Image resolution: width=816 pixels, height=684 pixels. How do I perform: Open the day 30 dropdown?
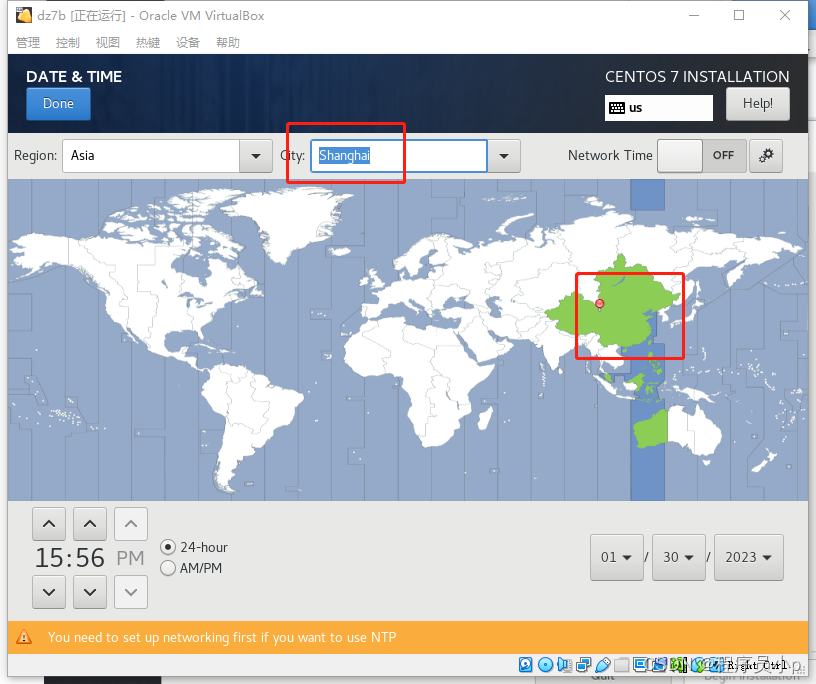pyautogui.click(x=679, y=557)
